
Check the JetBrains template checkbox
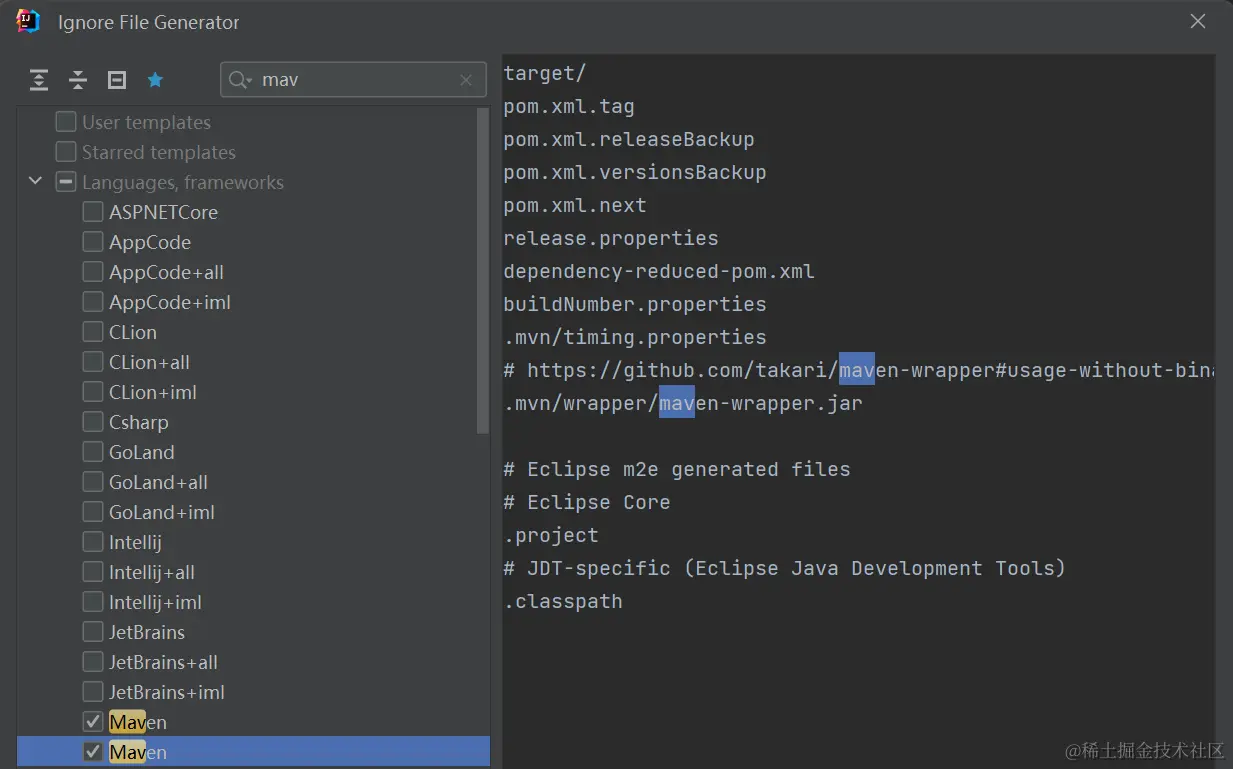click(93, 632)
